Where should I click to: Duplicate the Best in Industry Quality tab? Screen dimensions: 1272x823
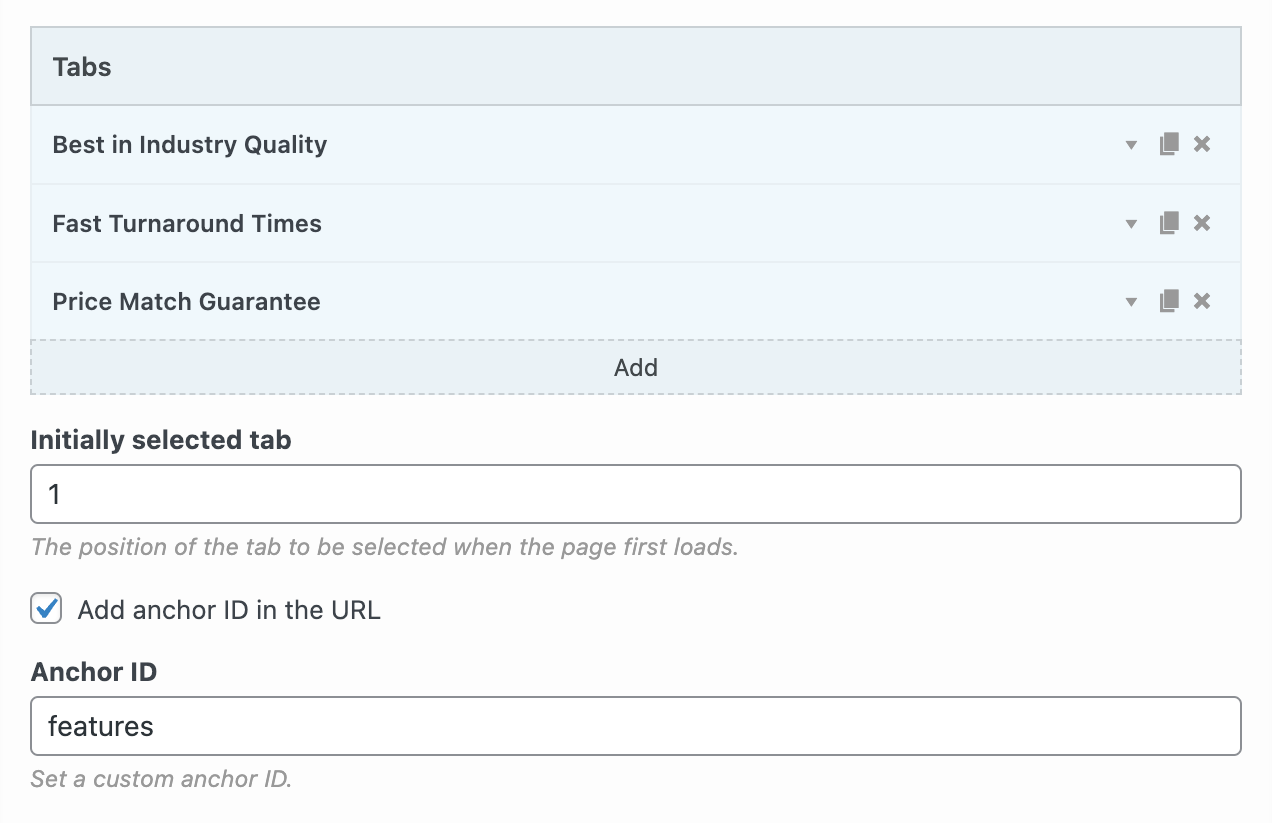point(1168,145)
